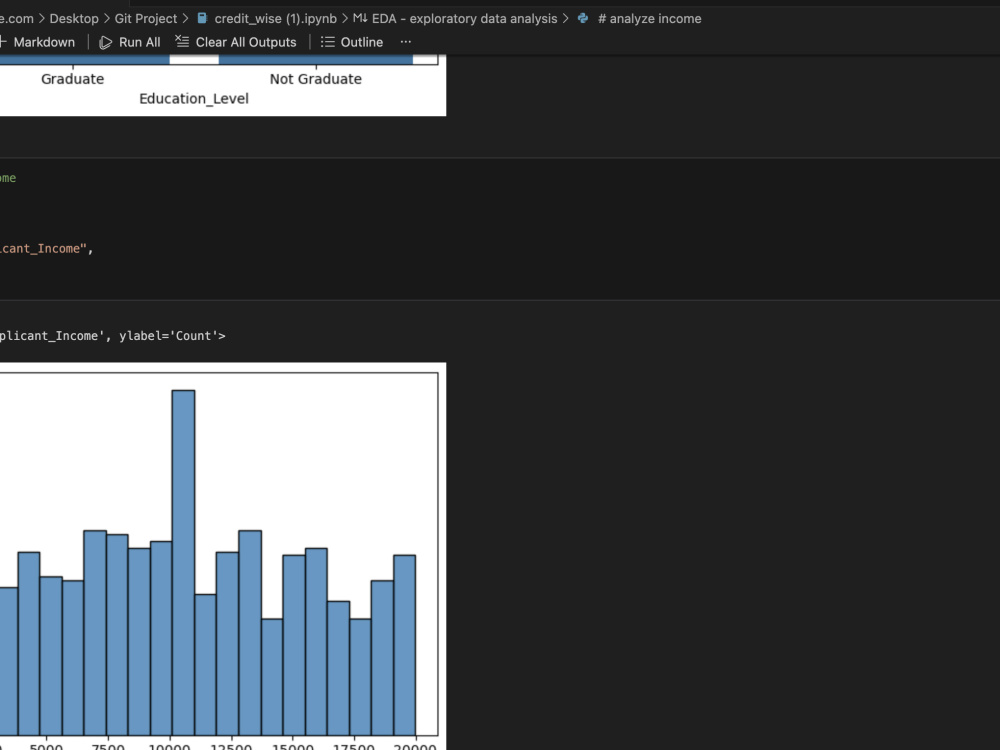Image resolution: width=1000 pixels, height=750 pixels.
Task: Click the Markdown add-cell button
Action: click(x=38, y=42)
